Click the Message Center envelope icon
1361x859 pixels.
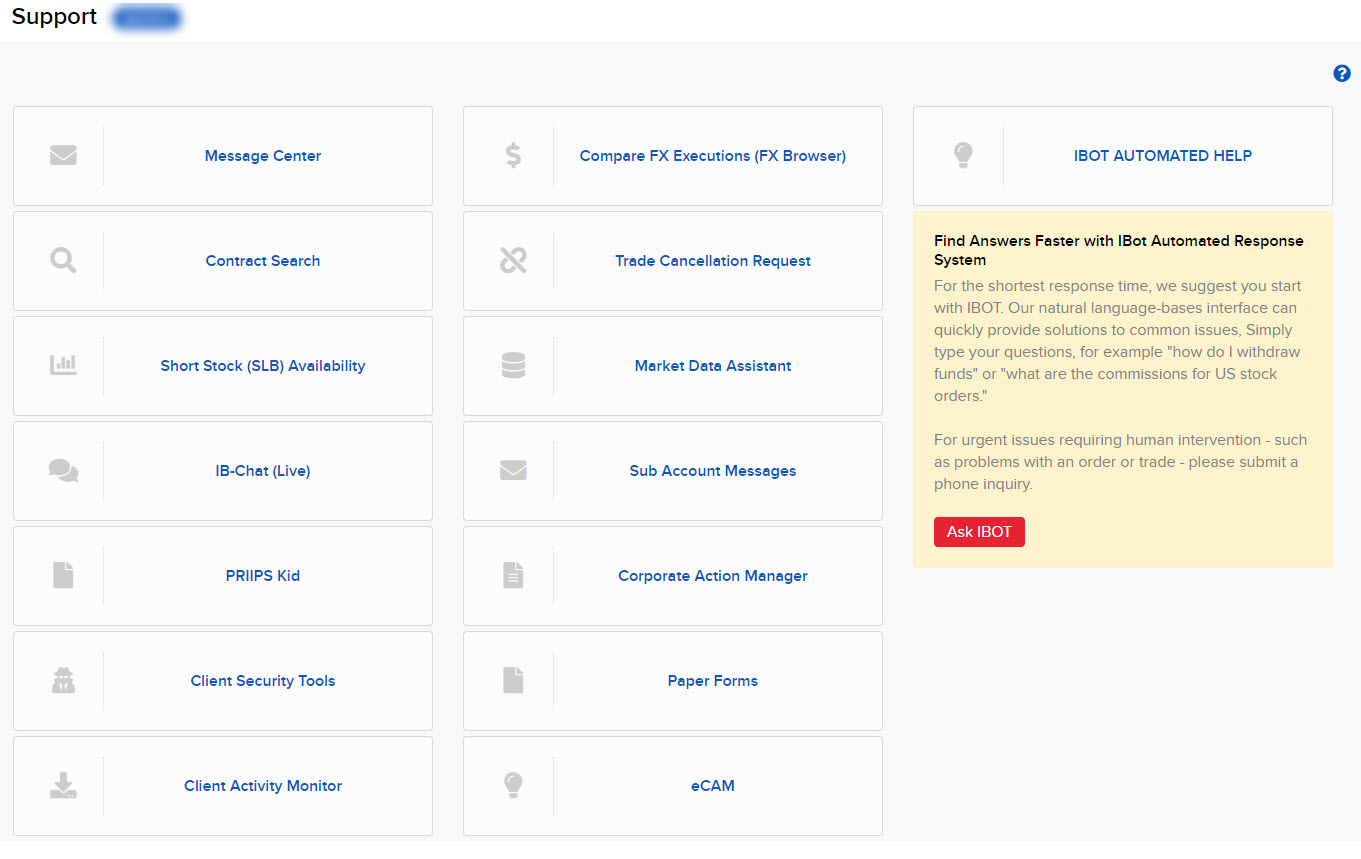coord(64,155)
